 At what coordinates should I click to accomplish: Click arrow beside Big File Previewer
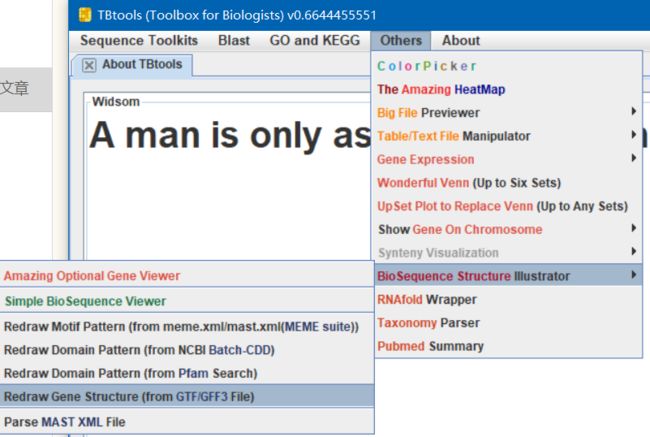[633, 111]
